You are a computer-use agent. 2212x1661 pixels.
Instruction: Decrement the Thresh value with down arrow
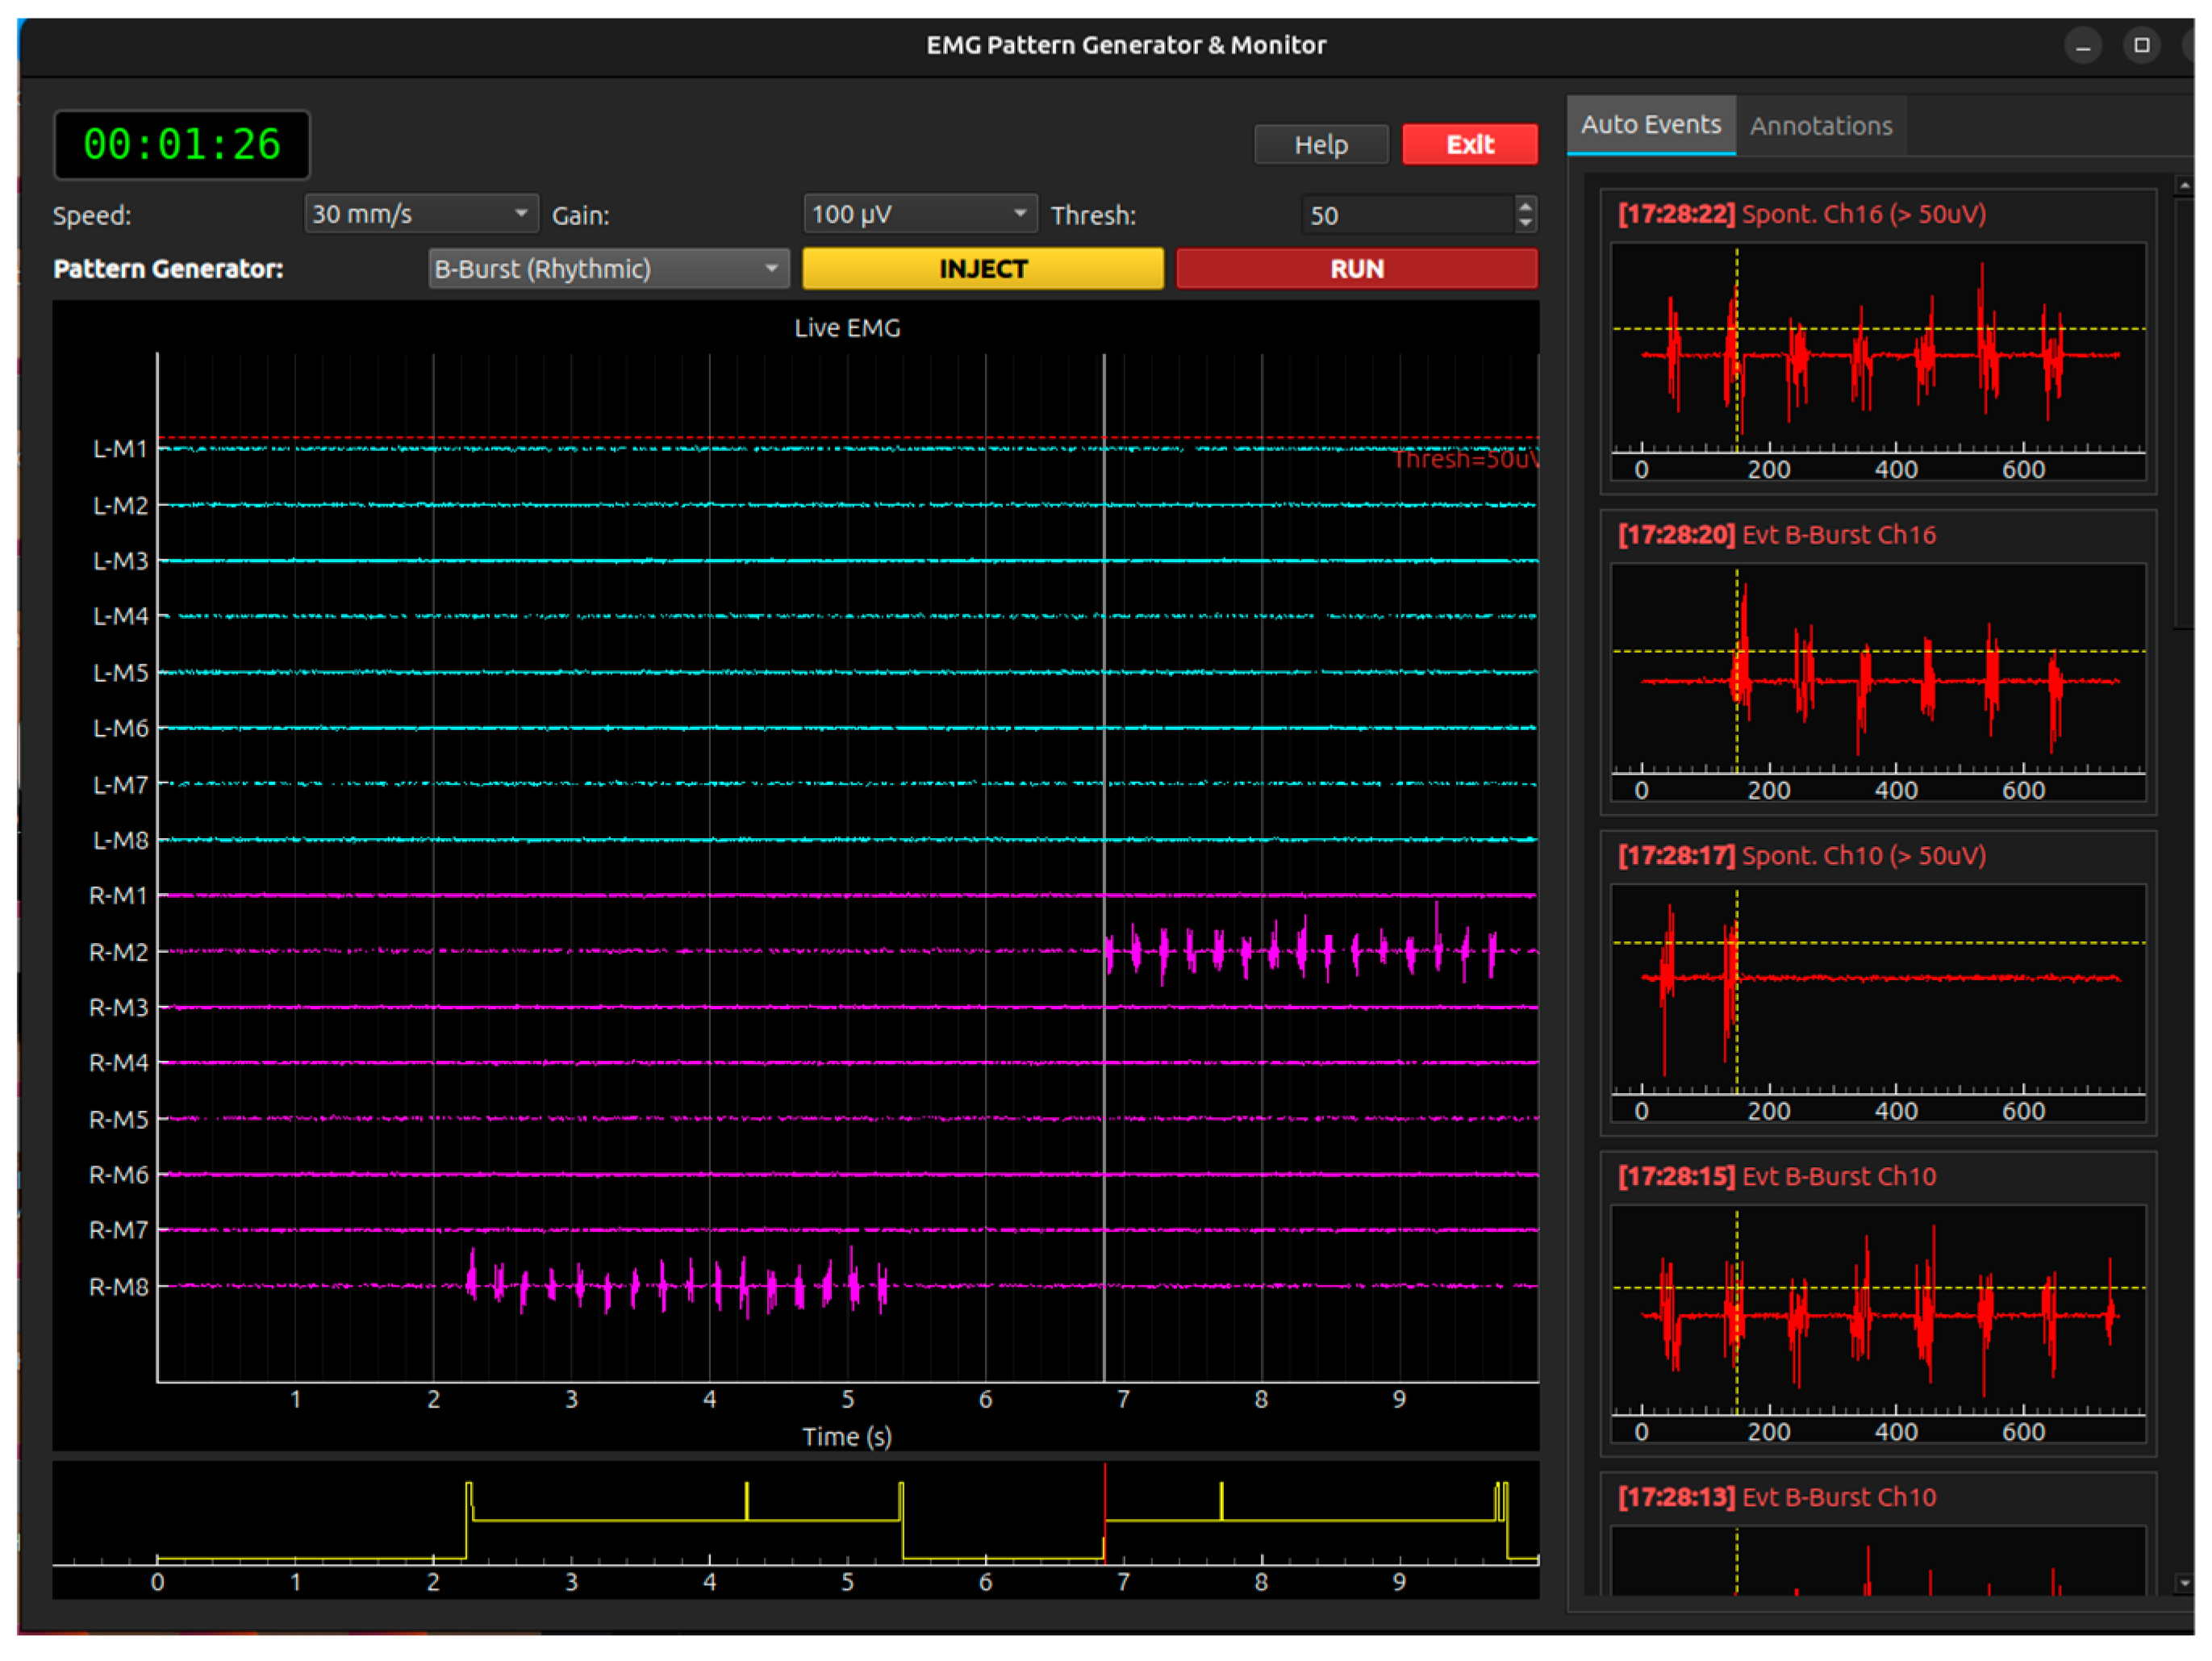pyautogui.click(x=1524, y=223)
